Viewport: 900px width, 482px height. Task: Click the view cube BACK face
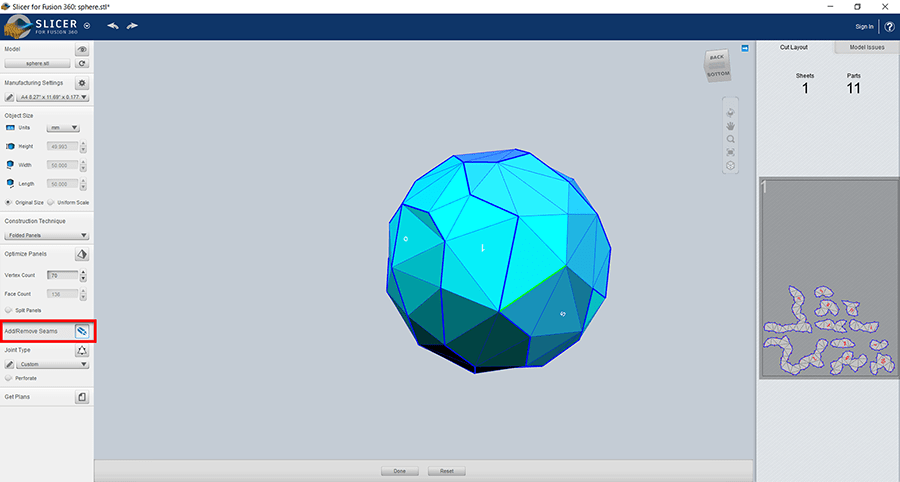click(x=716, y=58)
